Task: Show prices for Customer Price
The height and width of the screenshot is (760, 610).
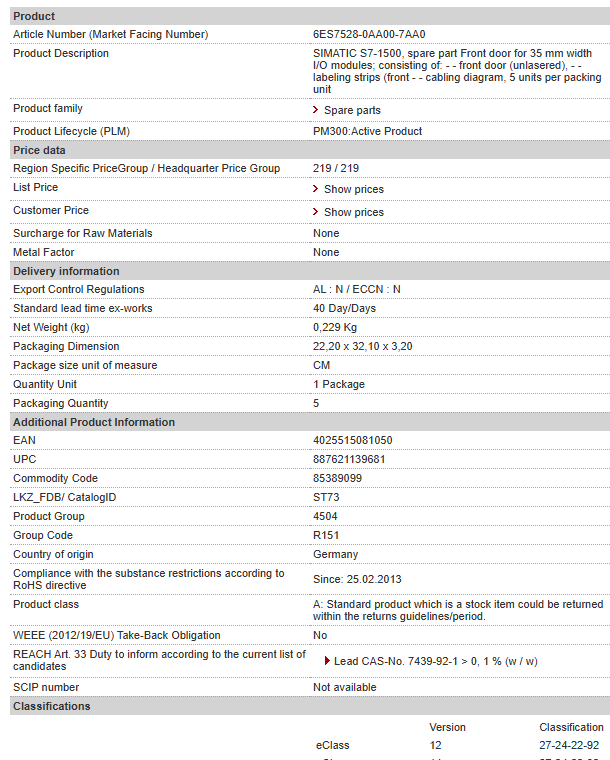Action: tap(353, 212)
